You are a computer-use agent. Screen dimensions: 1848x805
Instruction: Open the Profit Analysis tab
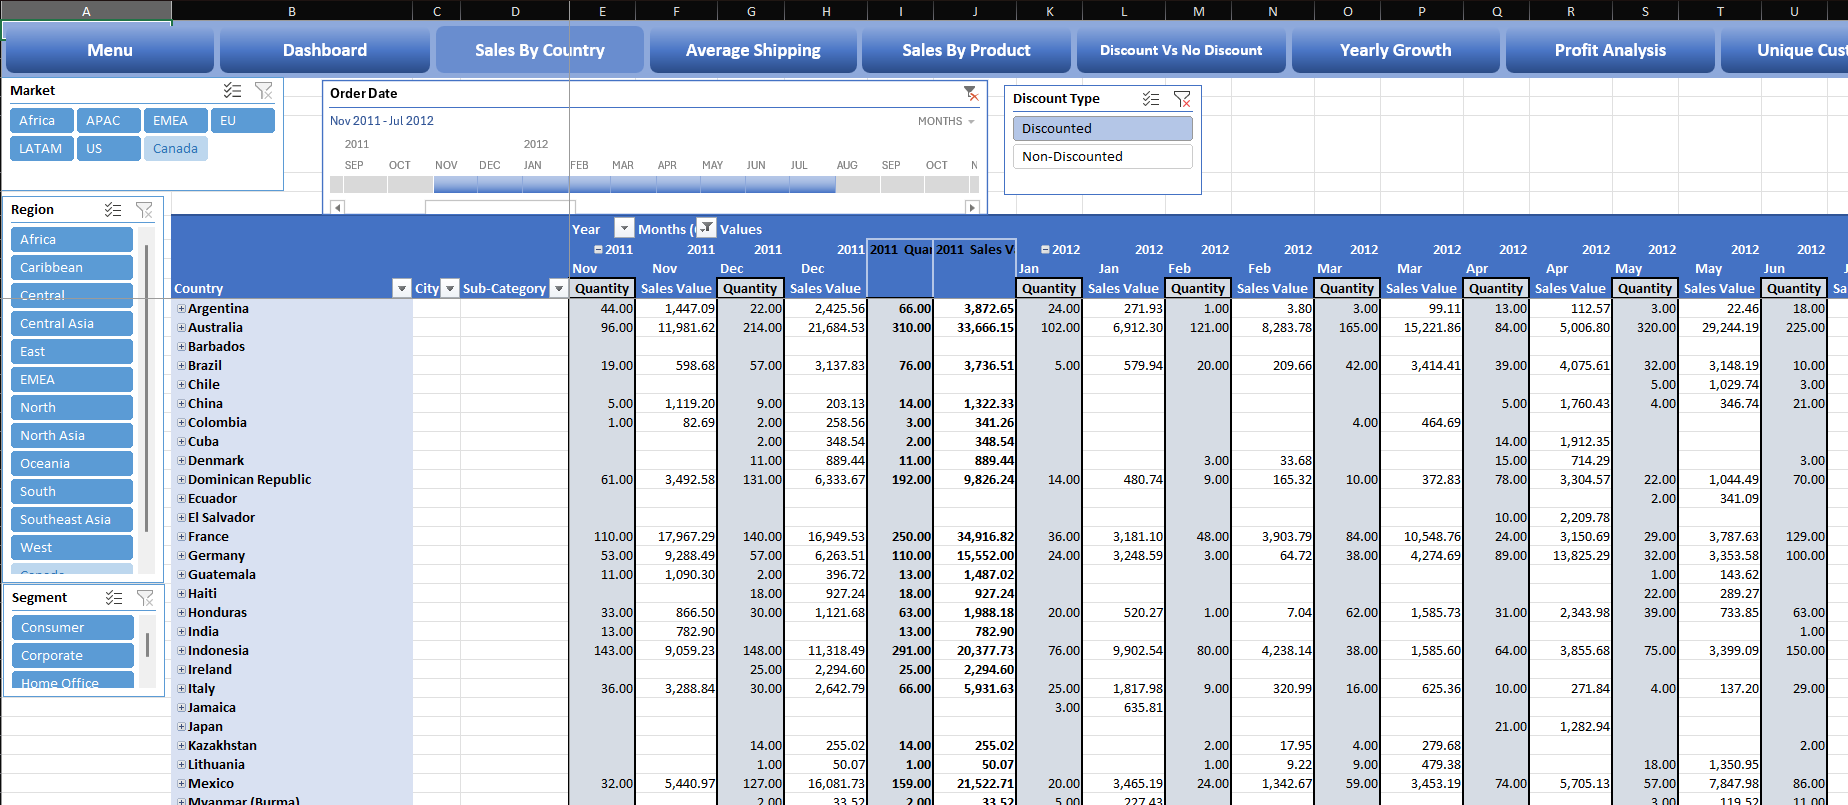pos(1610,50)
